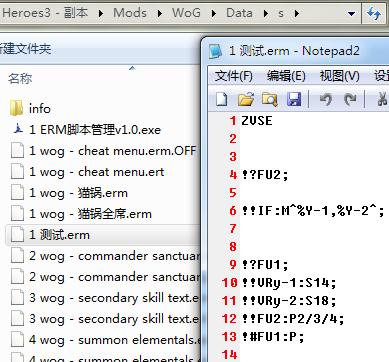Select ERM脚本管理v1.0.exe application icon
The image size is (389, 362).
17,129
